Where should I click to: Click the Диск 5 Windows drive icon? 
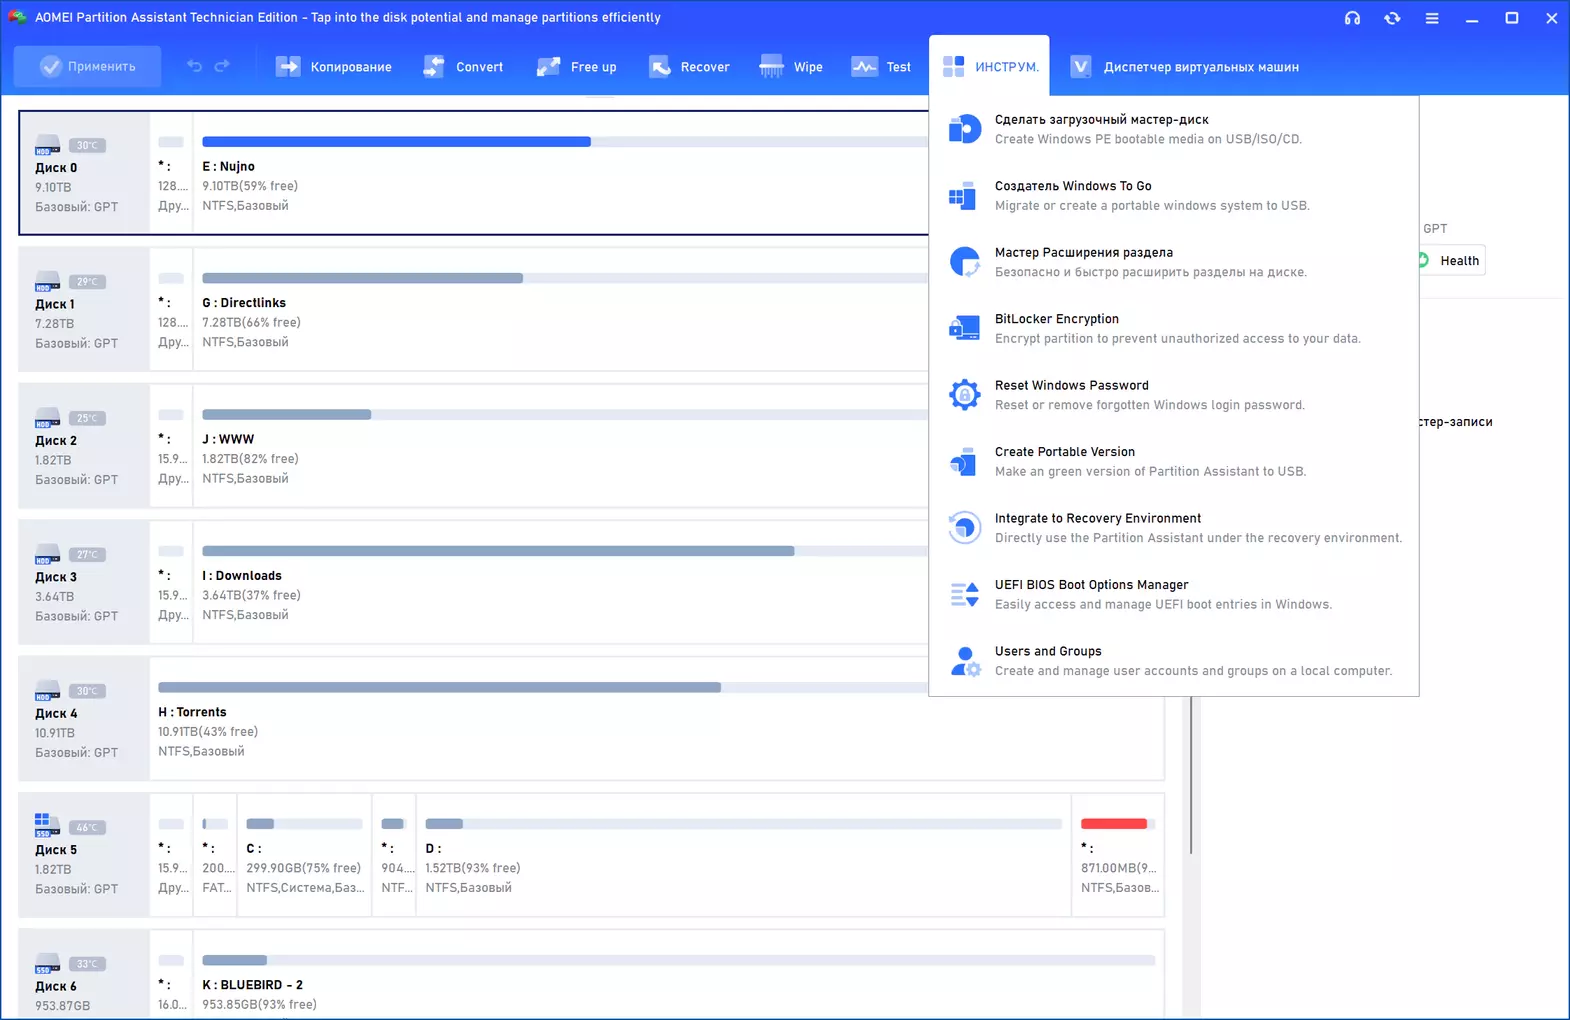tap(46, 825)
